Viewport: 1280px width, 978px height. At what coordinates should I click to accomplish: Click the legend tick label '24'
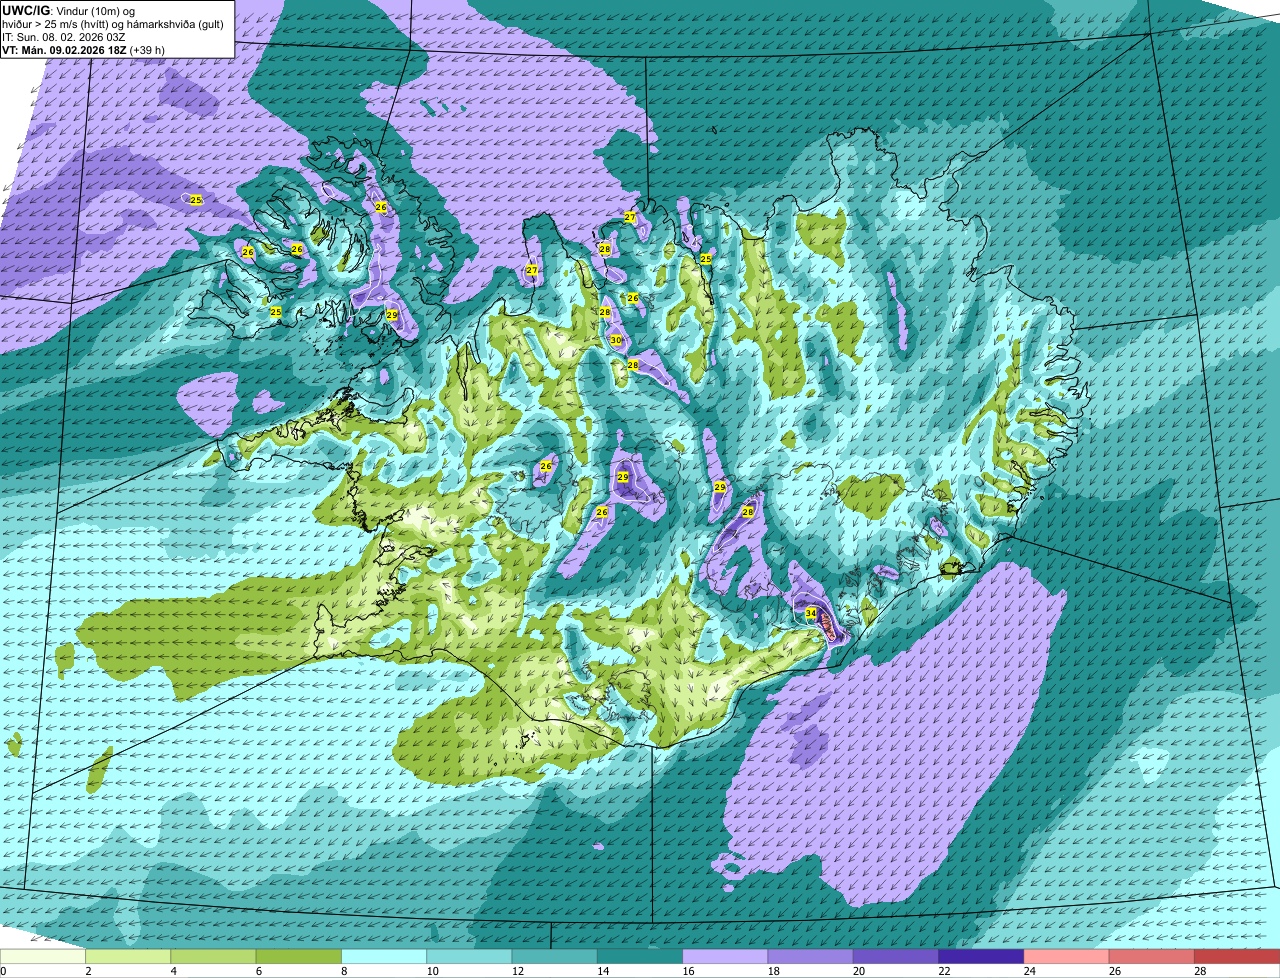1030,971
